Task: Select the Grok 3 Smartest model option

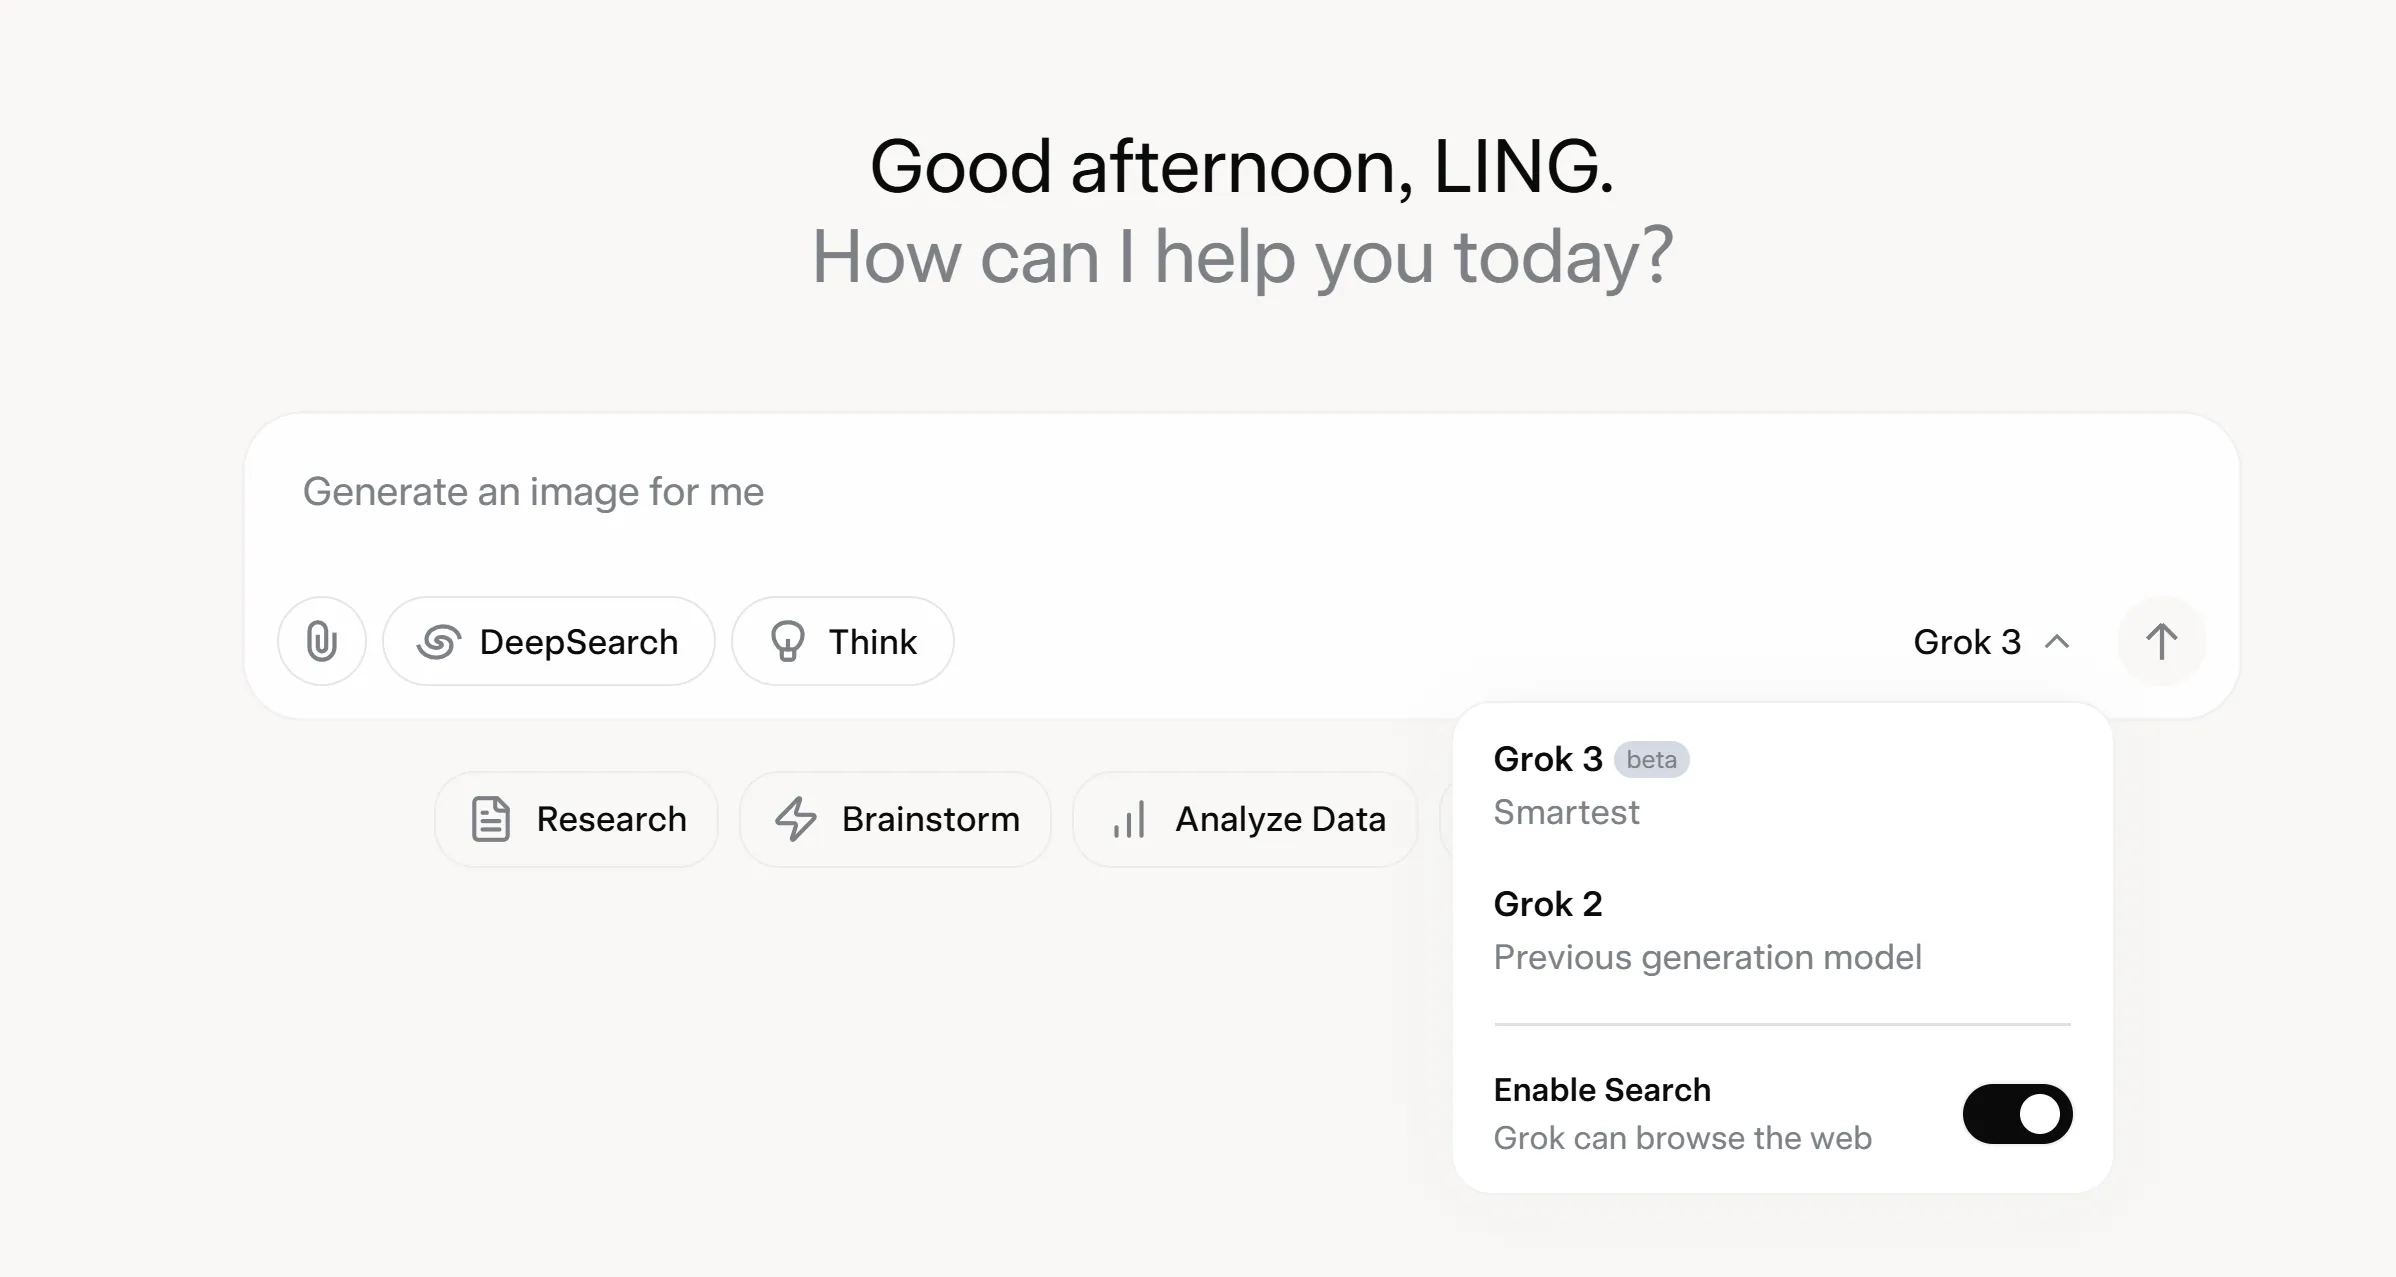Action: point(1566,786)
